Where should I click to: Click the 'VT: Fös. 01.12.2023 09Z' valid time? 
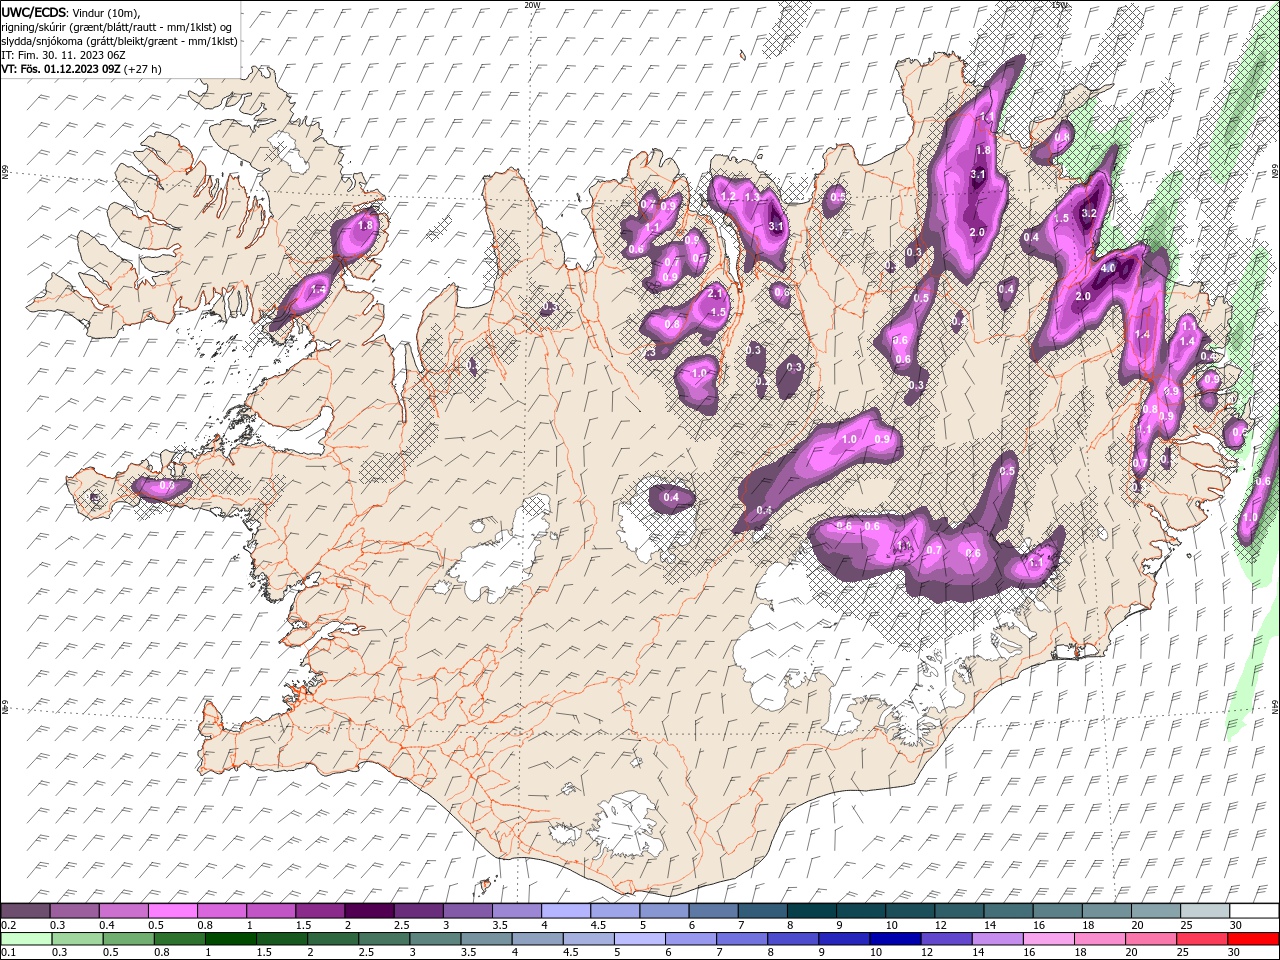[61, 69]
